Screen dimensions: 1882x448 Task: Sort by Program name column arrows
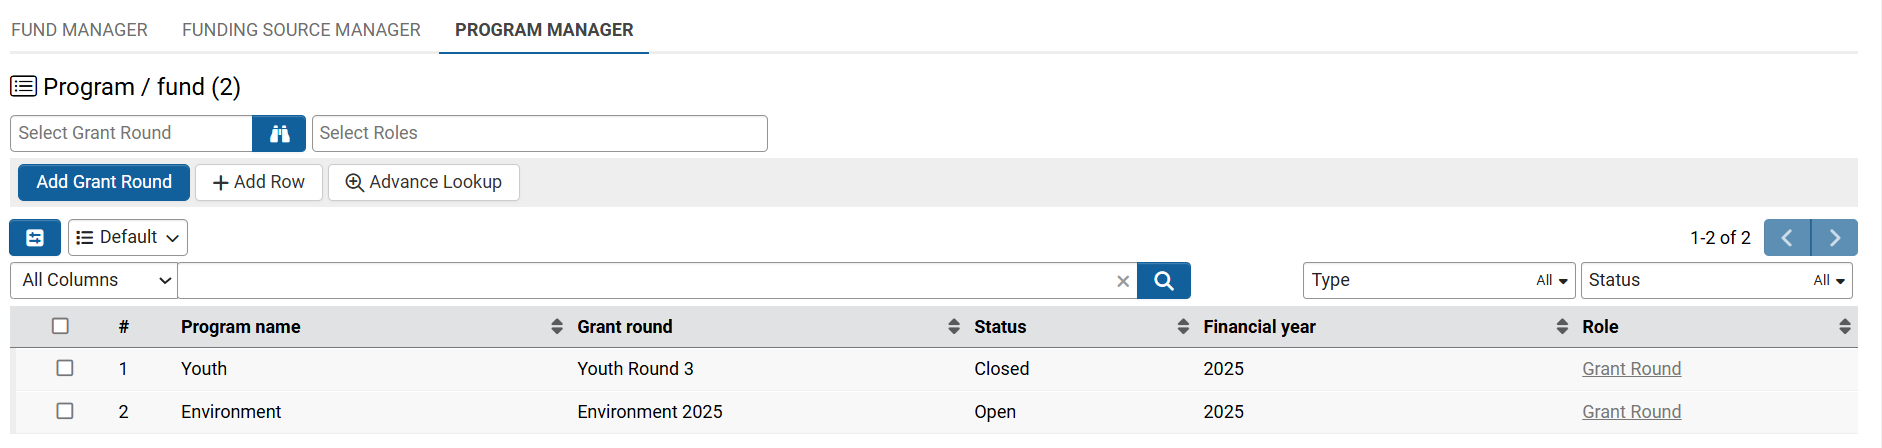click(557, 327)
